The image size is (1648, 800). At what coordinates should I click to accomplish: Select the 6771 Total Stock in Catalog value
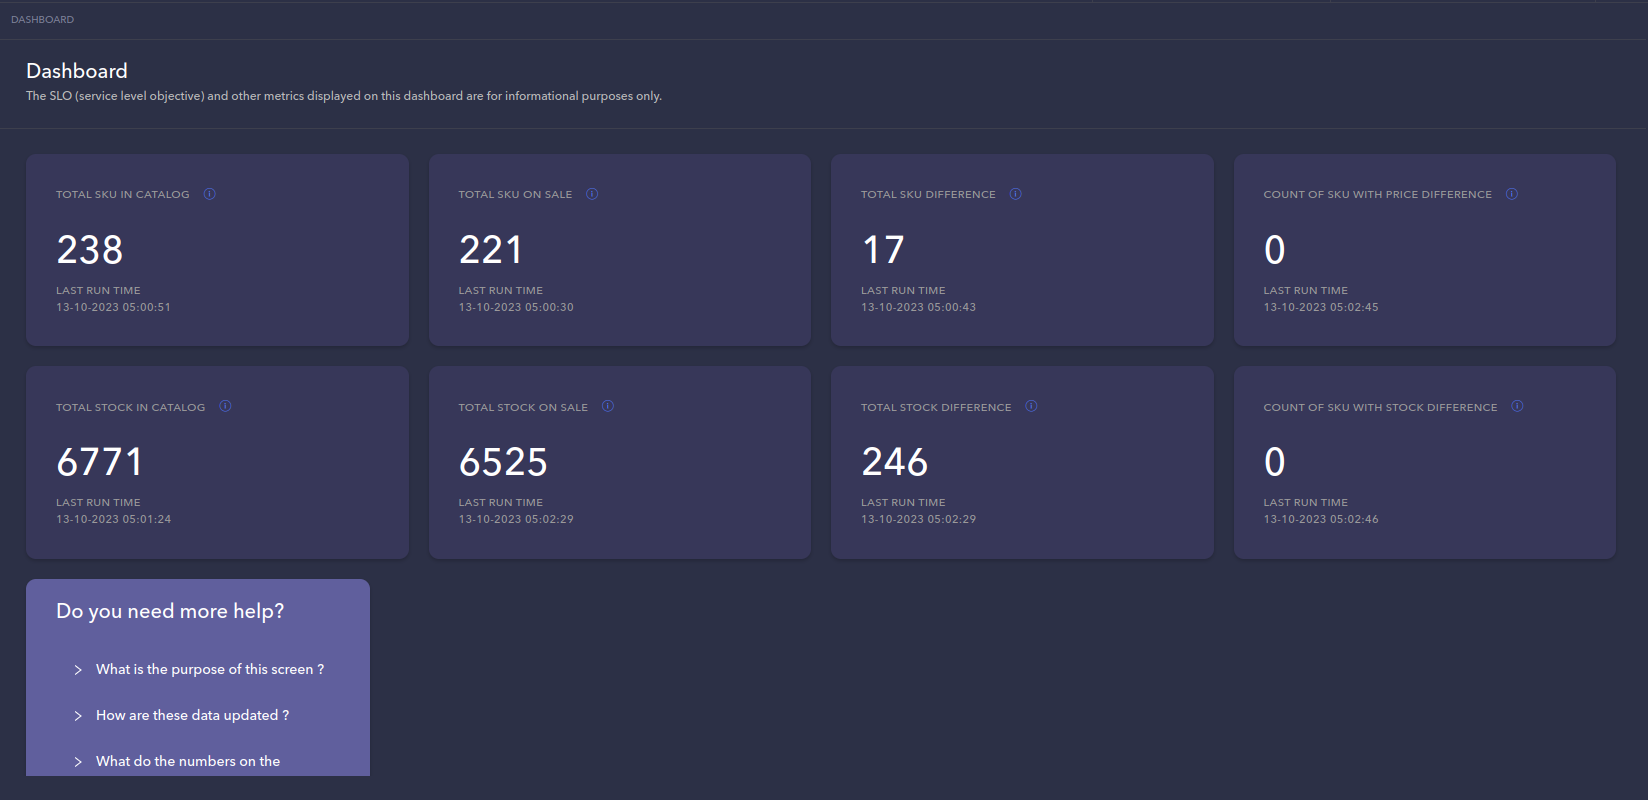100,462
